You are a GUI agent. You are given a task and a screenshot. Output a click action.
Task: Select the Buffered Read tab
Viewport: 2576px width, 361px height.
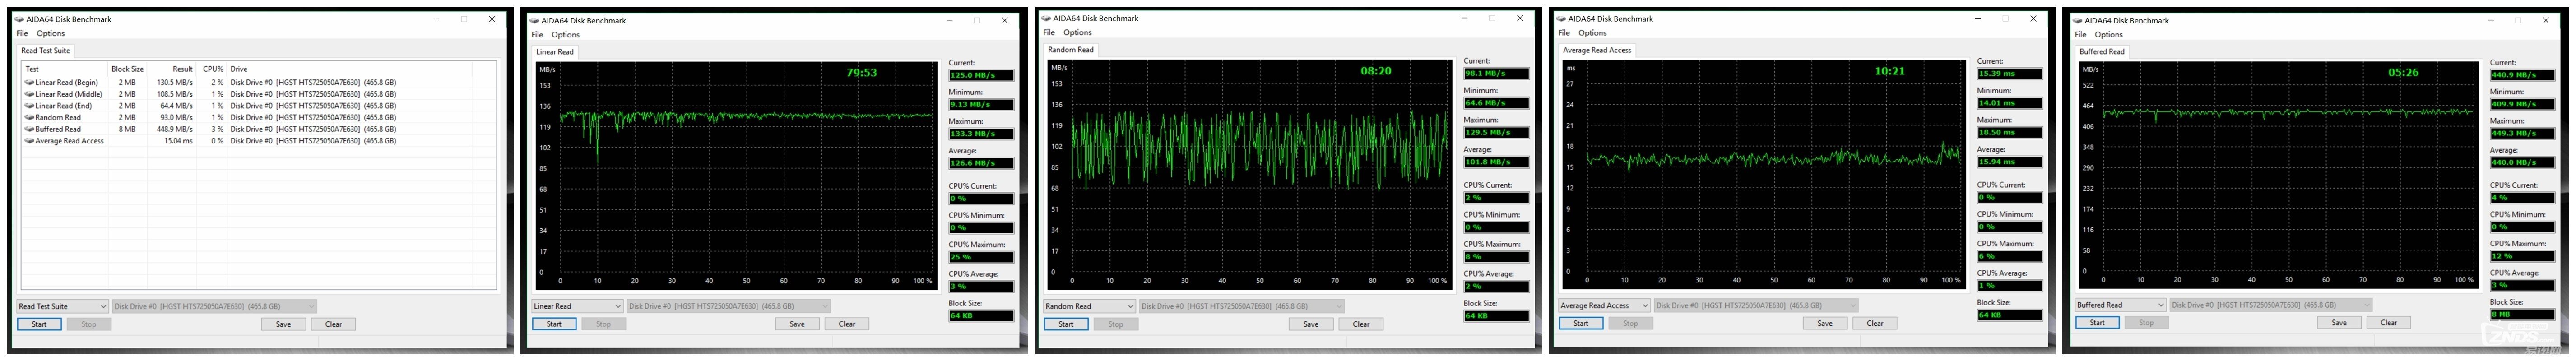(x=2102, y=51)
